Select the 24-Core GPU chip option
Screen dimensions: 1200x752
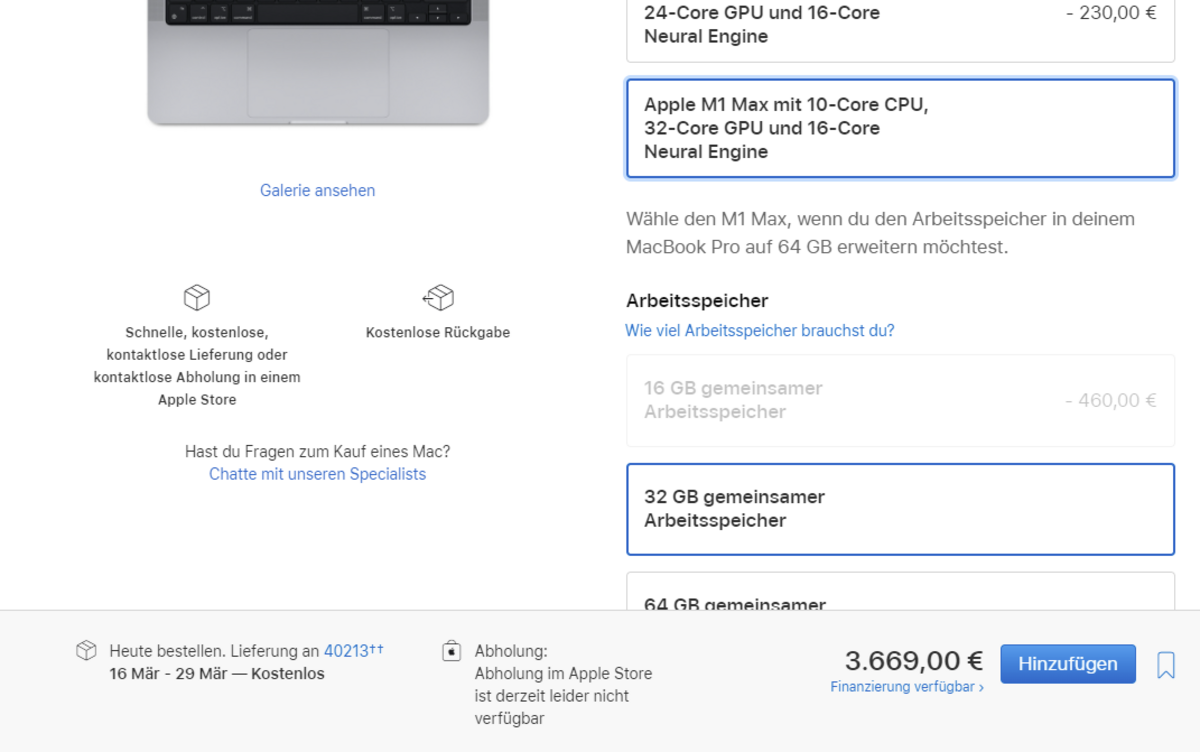click(901, 30)
